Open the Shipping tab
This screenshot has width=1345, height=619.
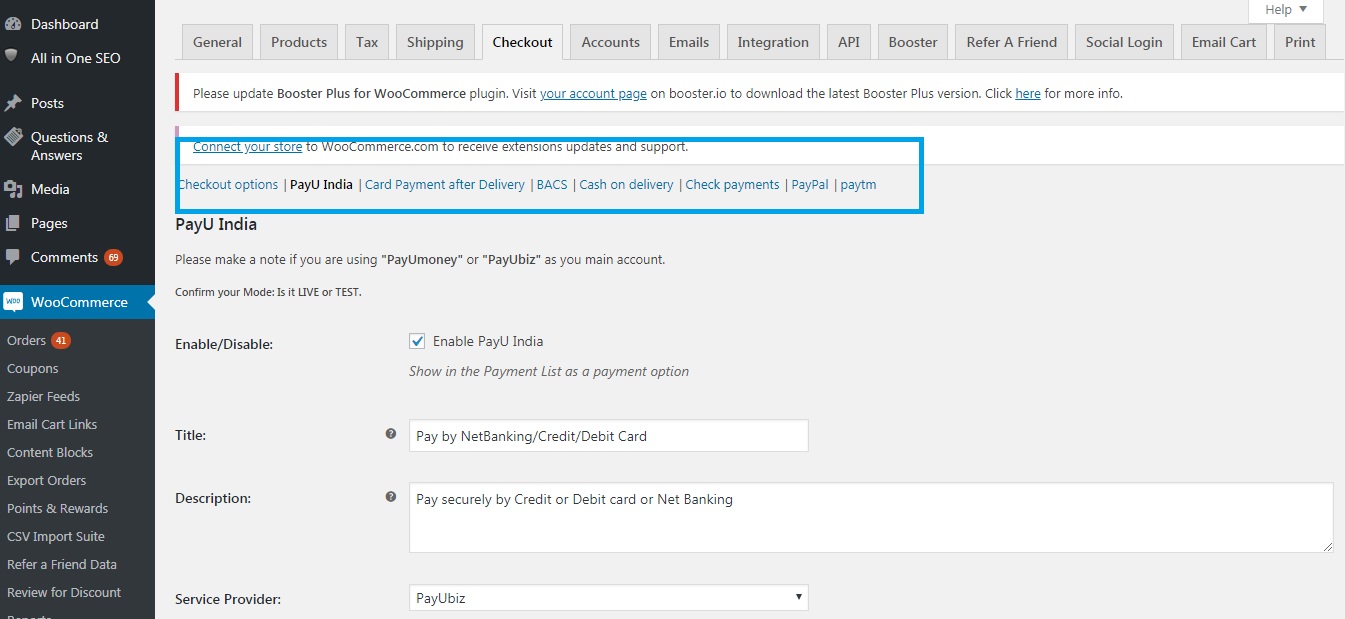pos(435,42)
